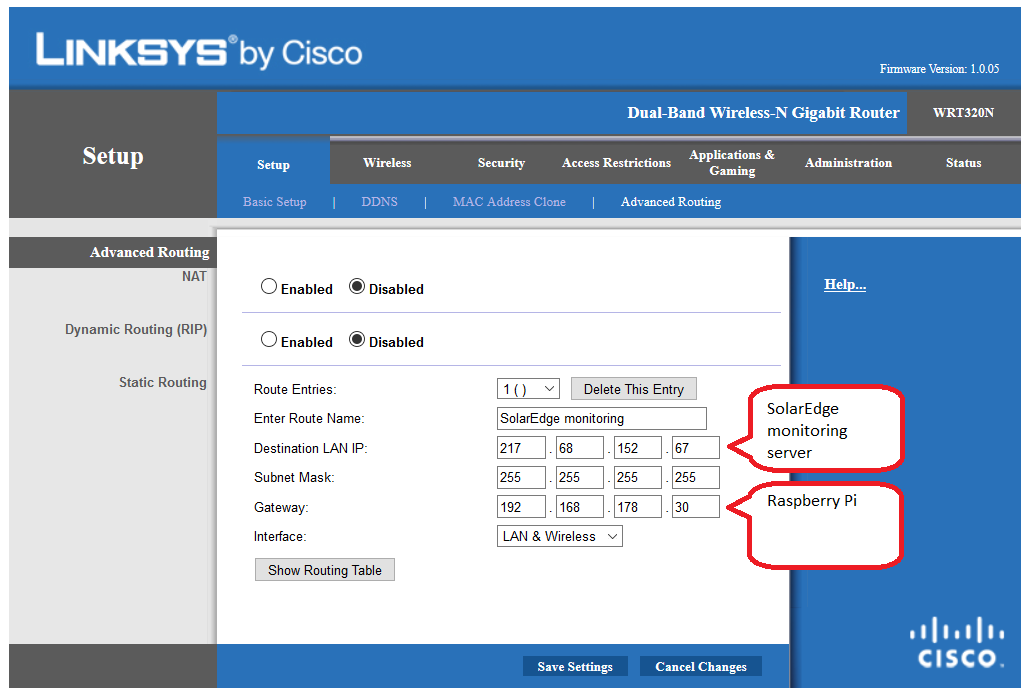Click the Dual-Band Wireless-N Gigabit Router title
Image resolution: width=1031 pixels, height=695 pixels.
click(763, 112)
